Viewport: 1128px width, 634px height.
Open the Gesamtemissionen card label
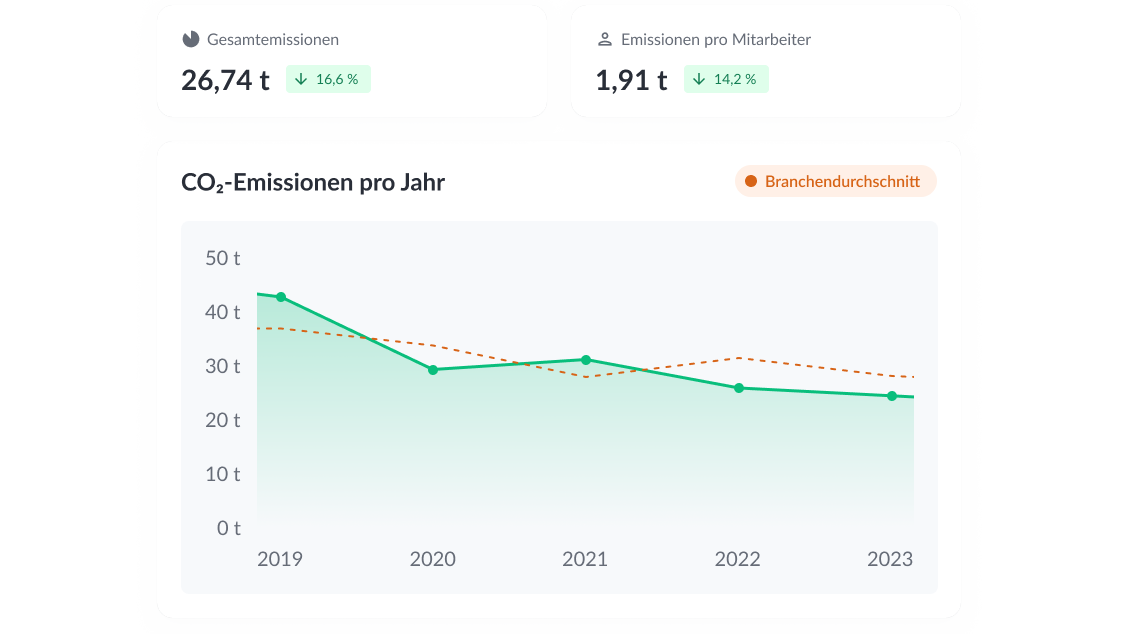273,40
